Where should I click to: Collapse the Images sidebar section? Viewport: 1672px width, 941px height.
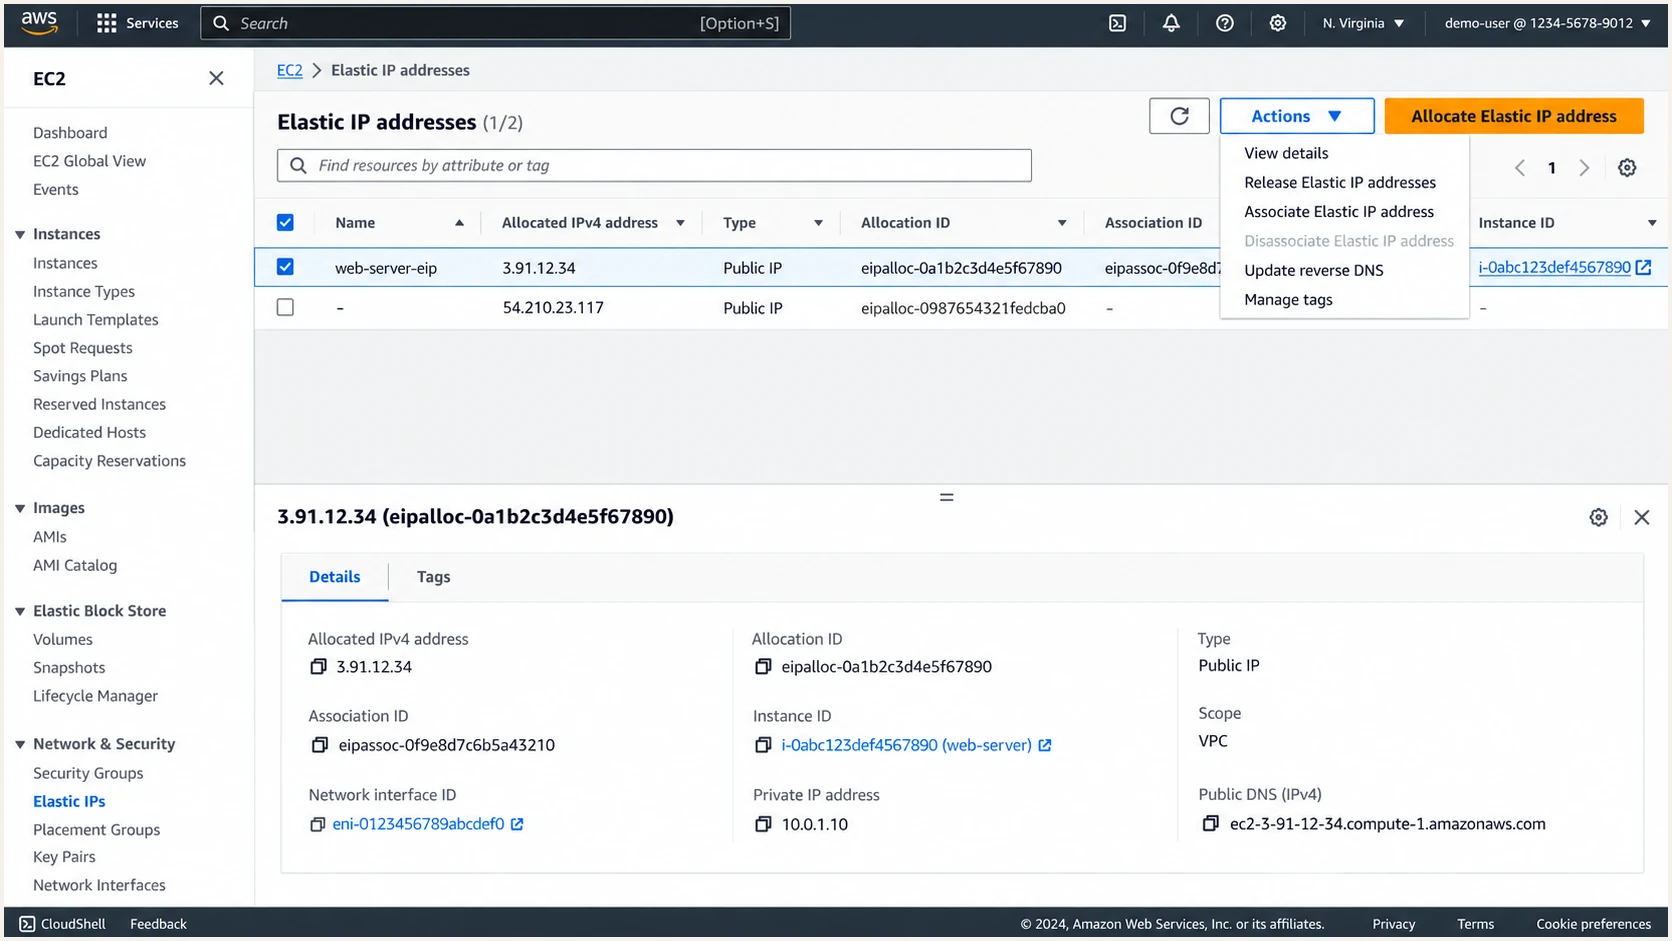click(20, 508)
